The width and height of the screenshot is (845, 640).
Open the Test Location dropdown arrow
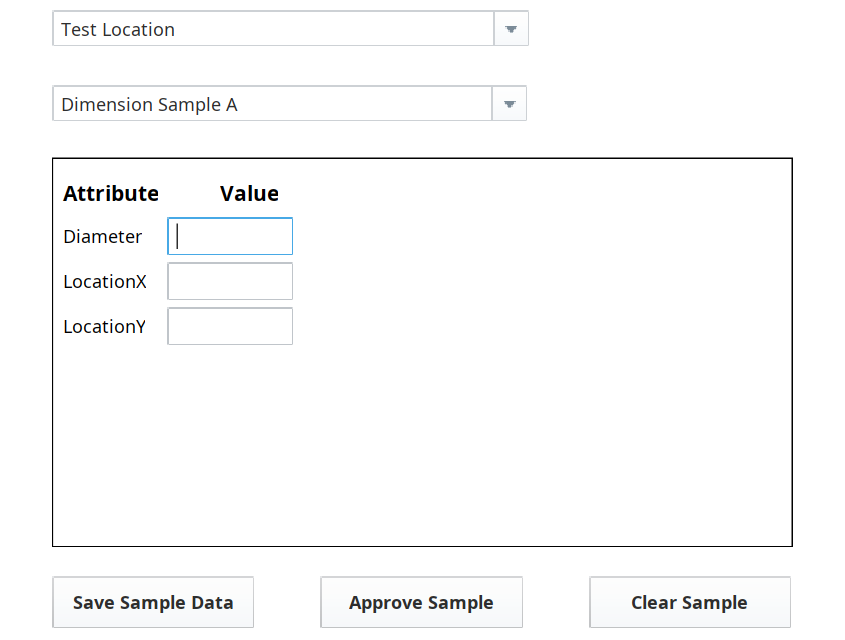[511, 29]
